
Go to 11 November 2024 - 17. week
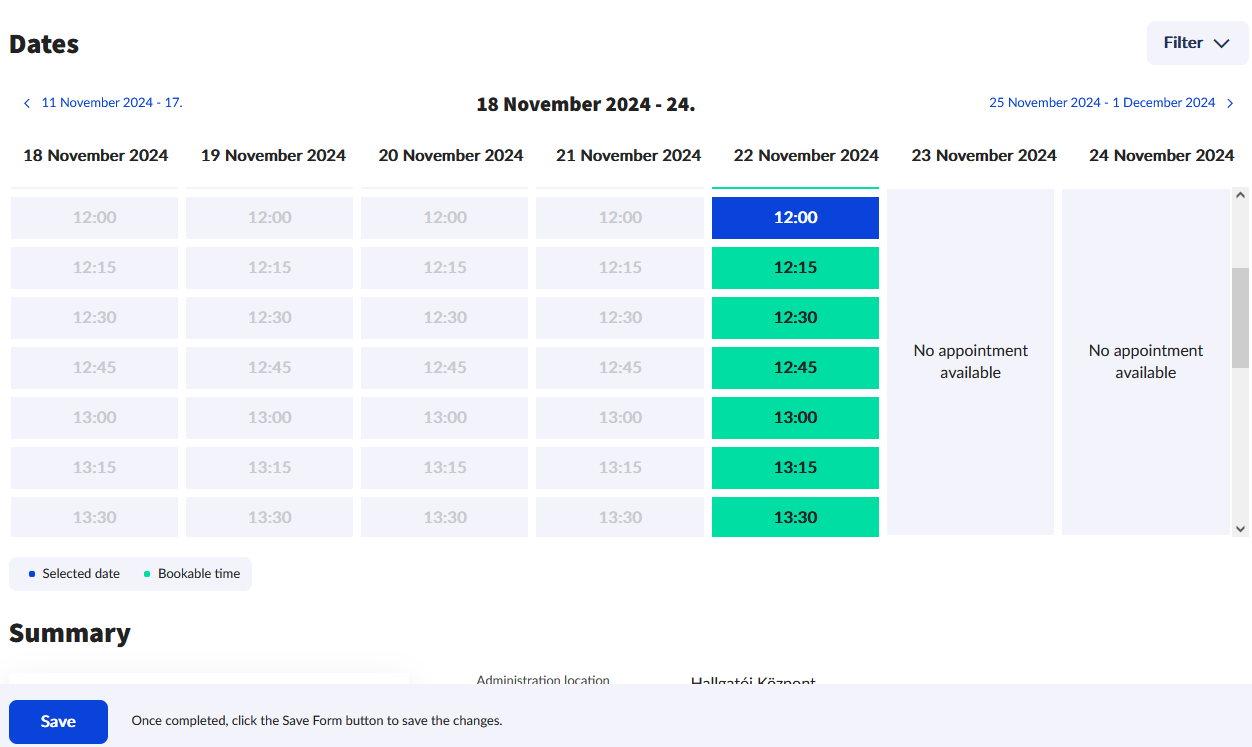point(111,103)
